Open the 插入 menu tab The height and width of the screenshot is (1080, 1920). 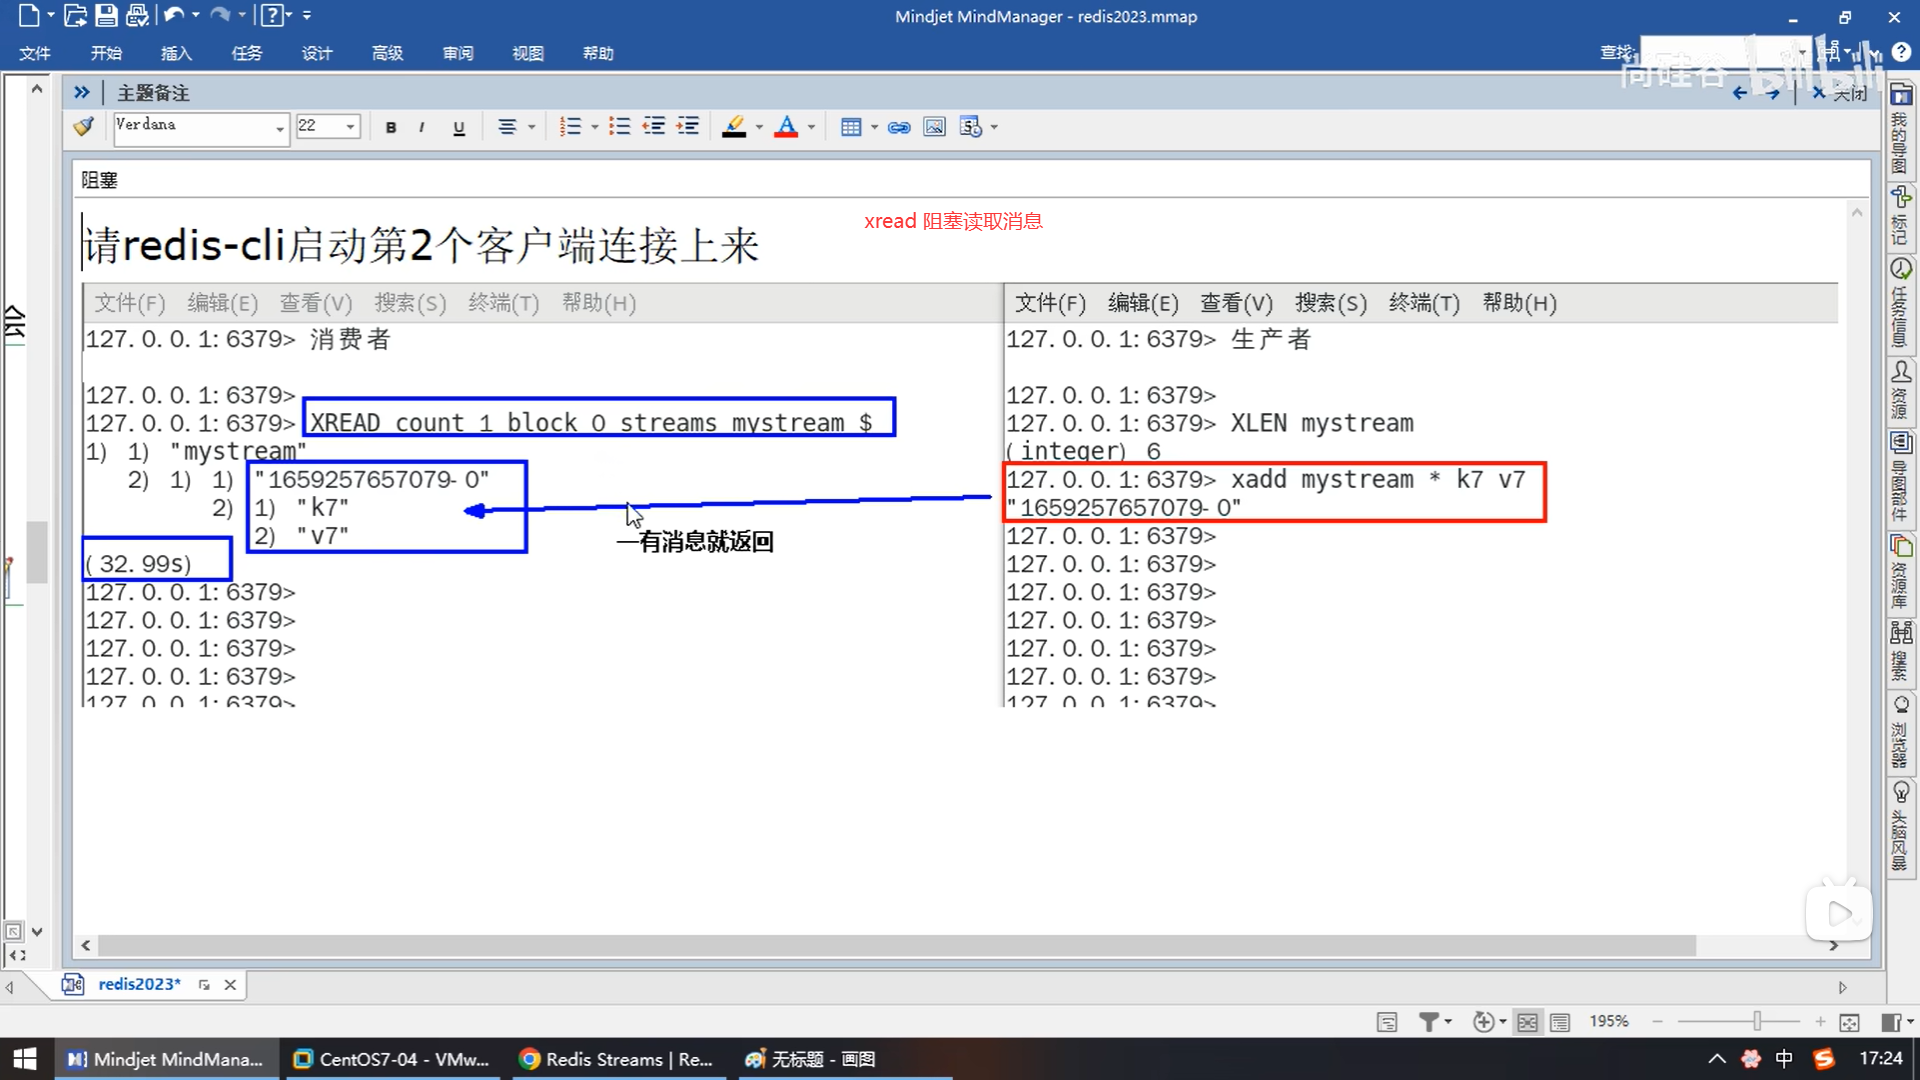[176, 53]
